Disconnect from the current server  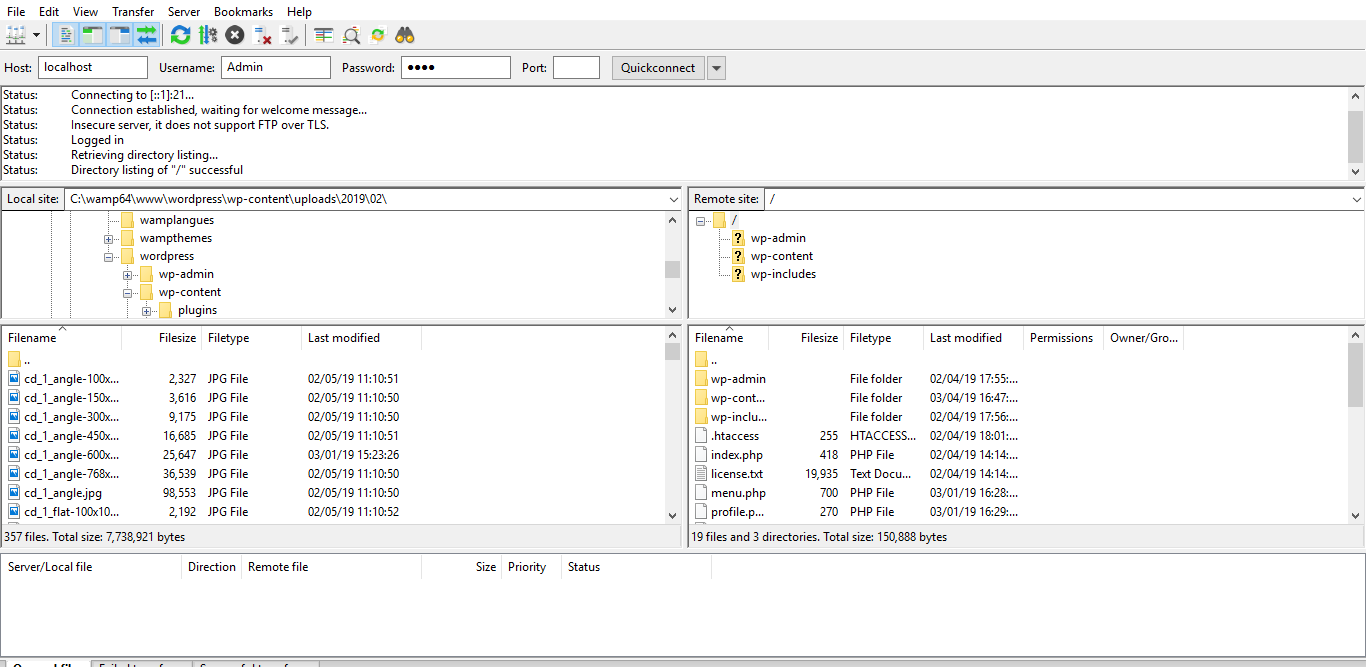click(x=263, y=35)
